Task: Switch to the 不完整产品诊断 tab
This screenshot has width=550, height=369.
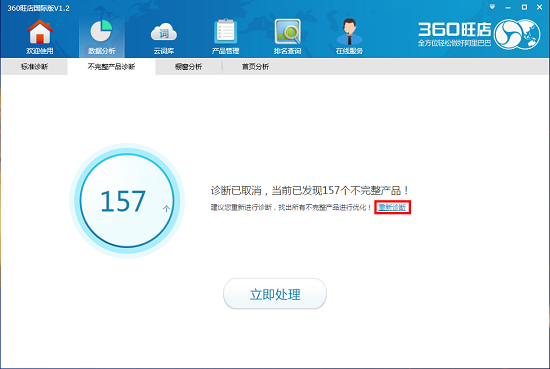Action: coord(111,67)
